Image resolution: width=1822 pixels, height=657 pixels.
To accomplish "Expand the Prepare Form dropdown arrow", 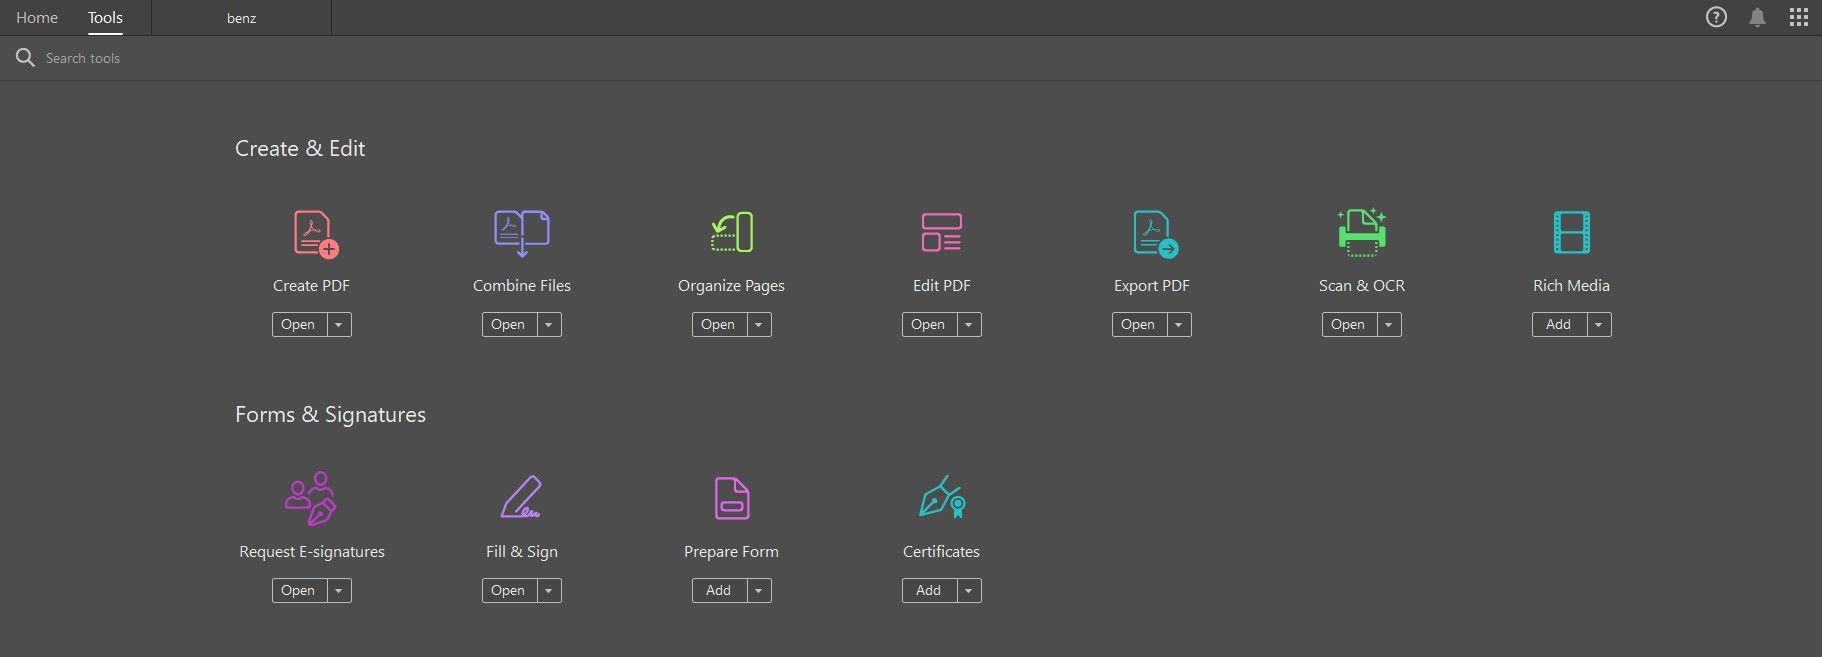I will click(759, 590).
